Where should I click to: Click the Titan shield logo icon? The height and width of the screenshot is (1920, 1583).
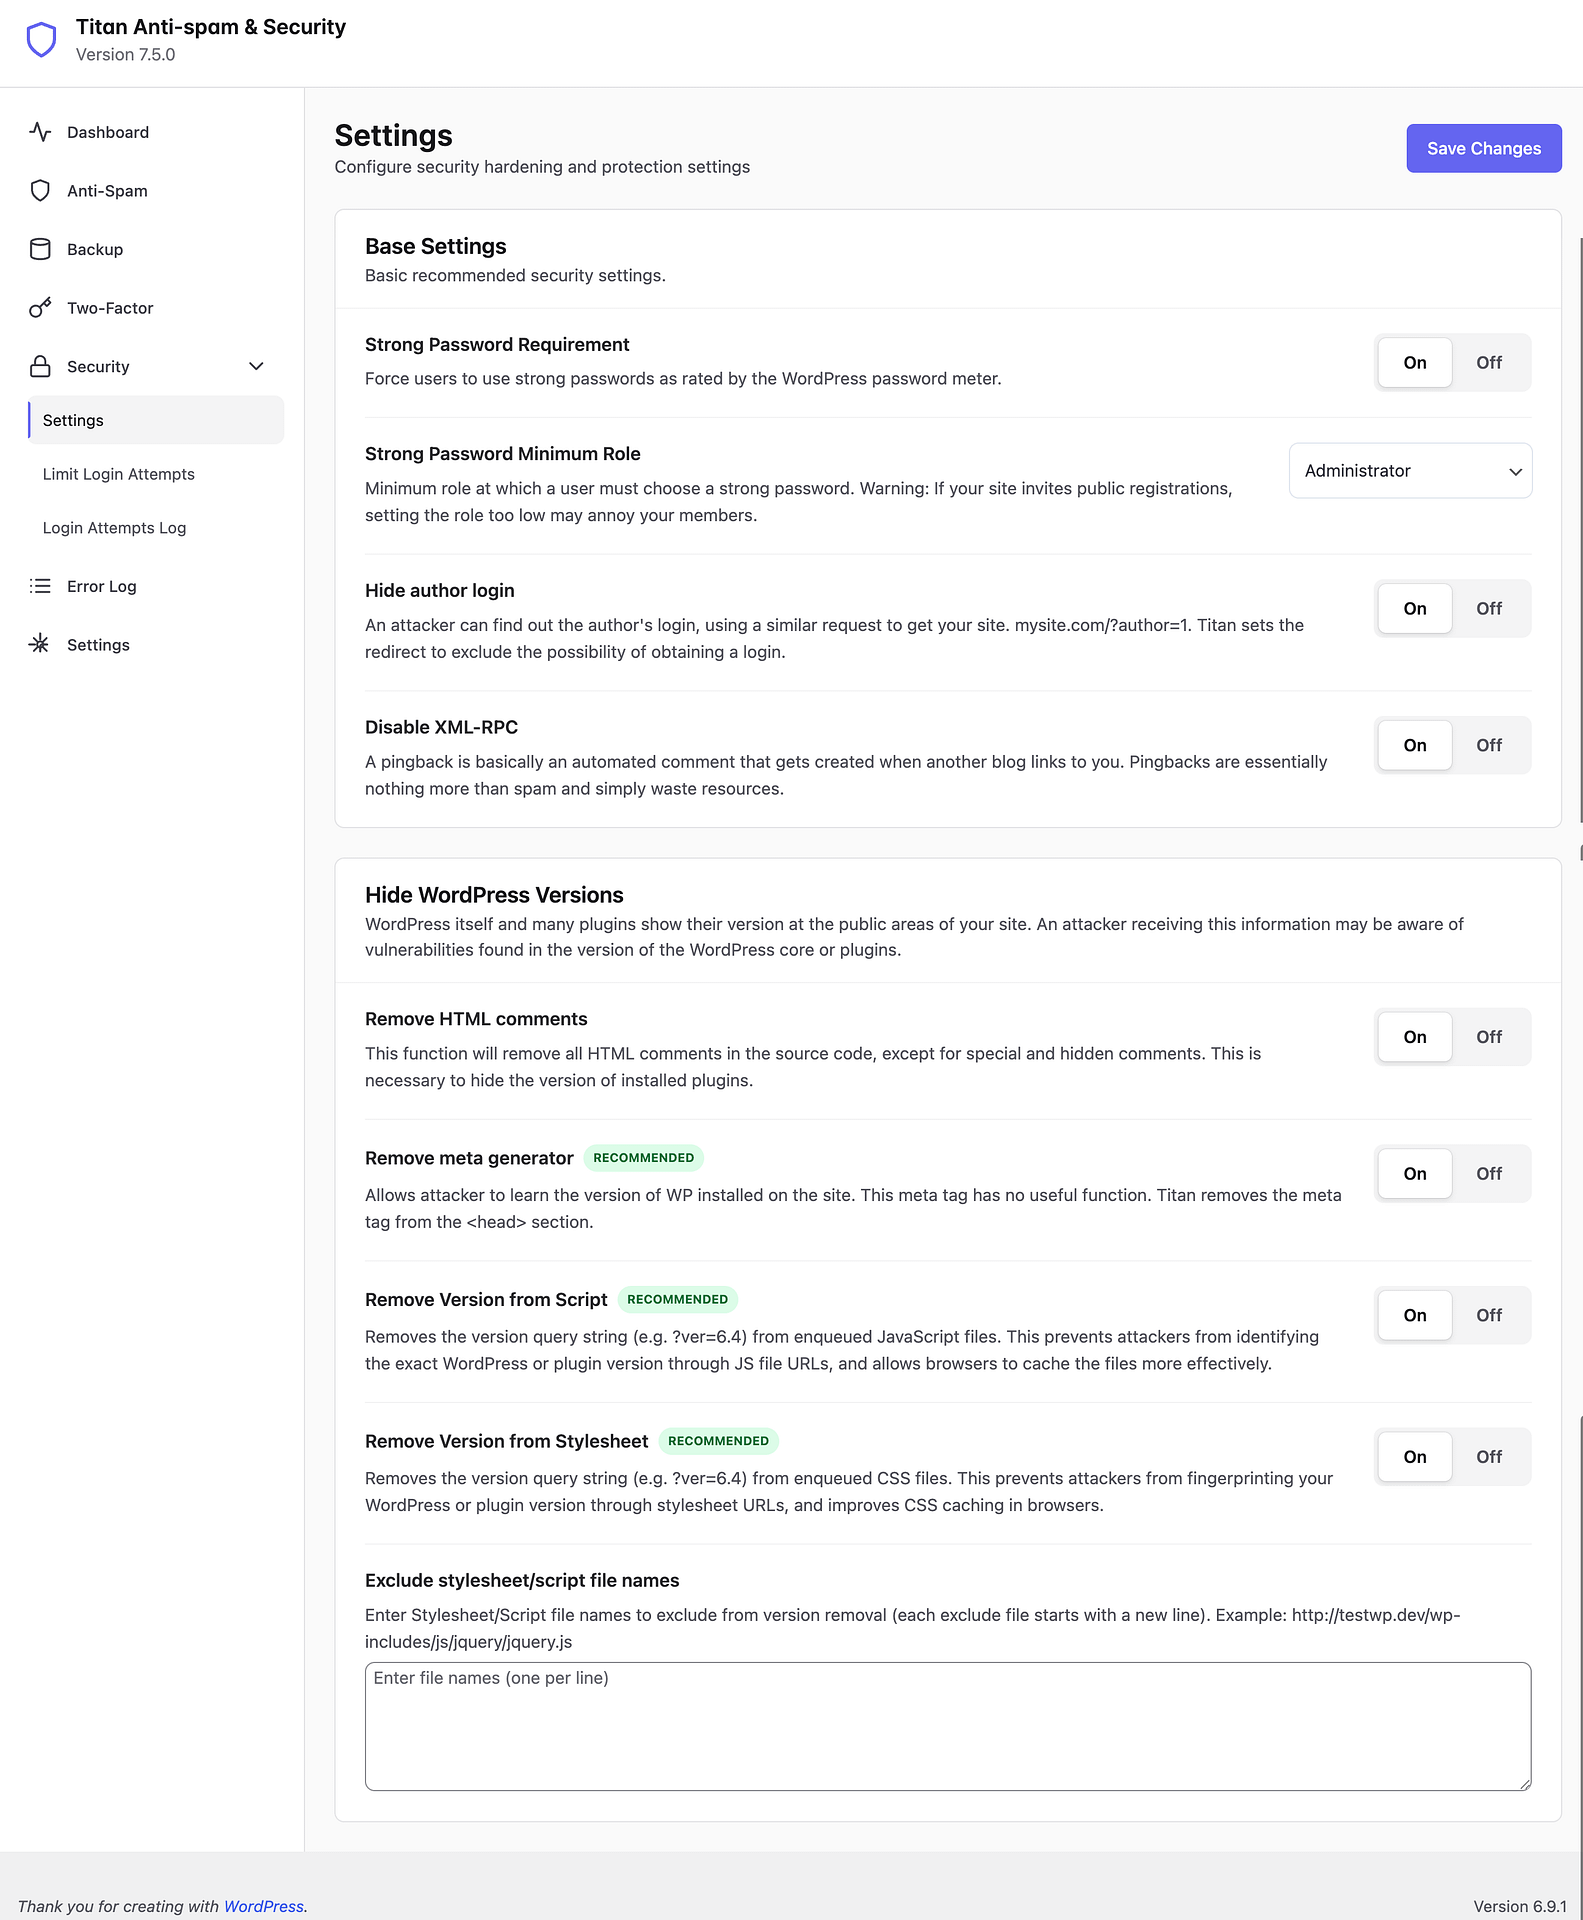41,40
